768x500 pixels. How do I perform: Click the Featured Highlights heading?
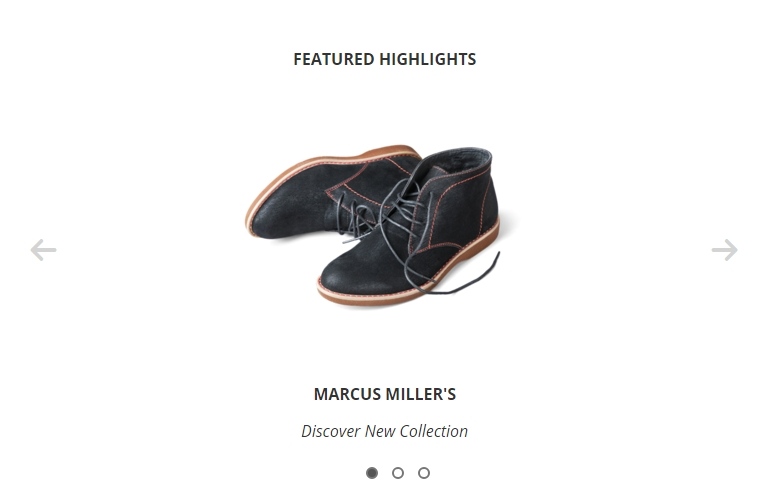tap(384, 59)
